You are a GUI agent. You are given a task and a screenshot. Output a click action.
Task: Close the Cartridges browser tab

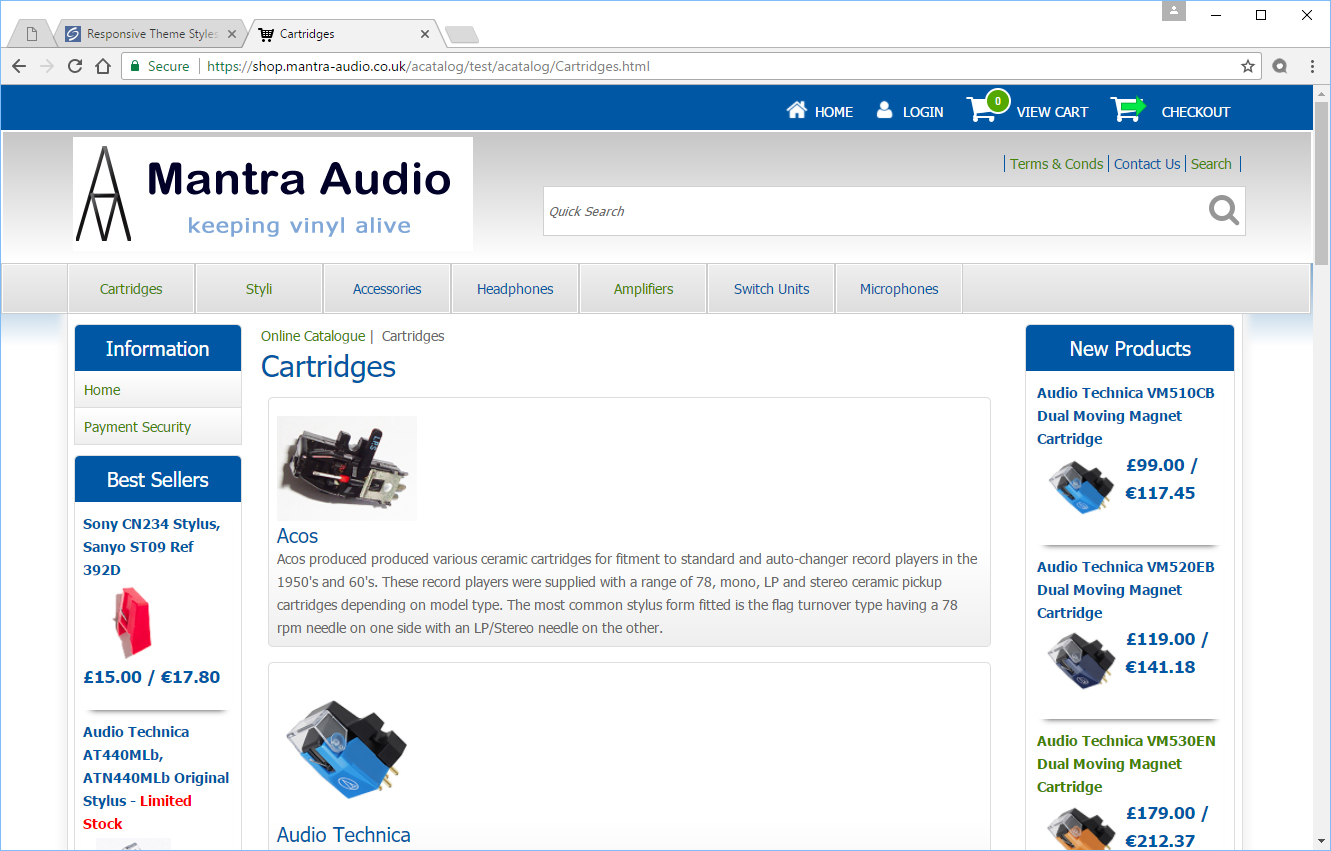tap(425, 34)
